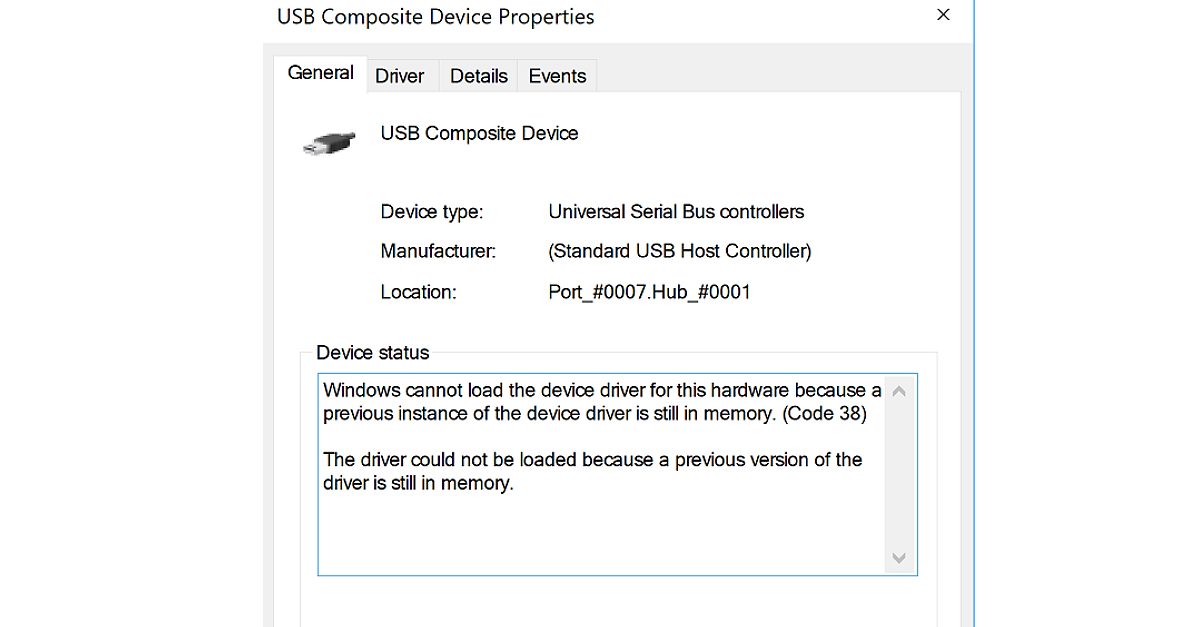Image resolution: width=1200 pixels, height=627 pixels.
Task: Click the Universal Serial Bus controllers device type
Action: (x=677, y=212)
